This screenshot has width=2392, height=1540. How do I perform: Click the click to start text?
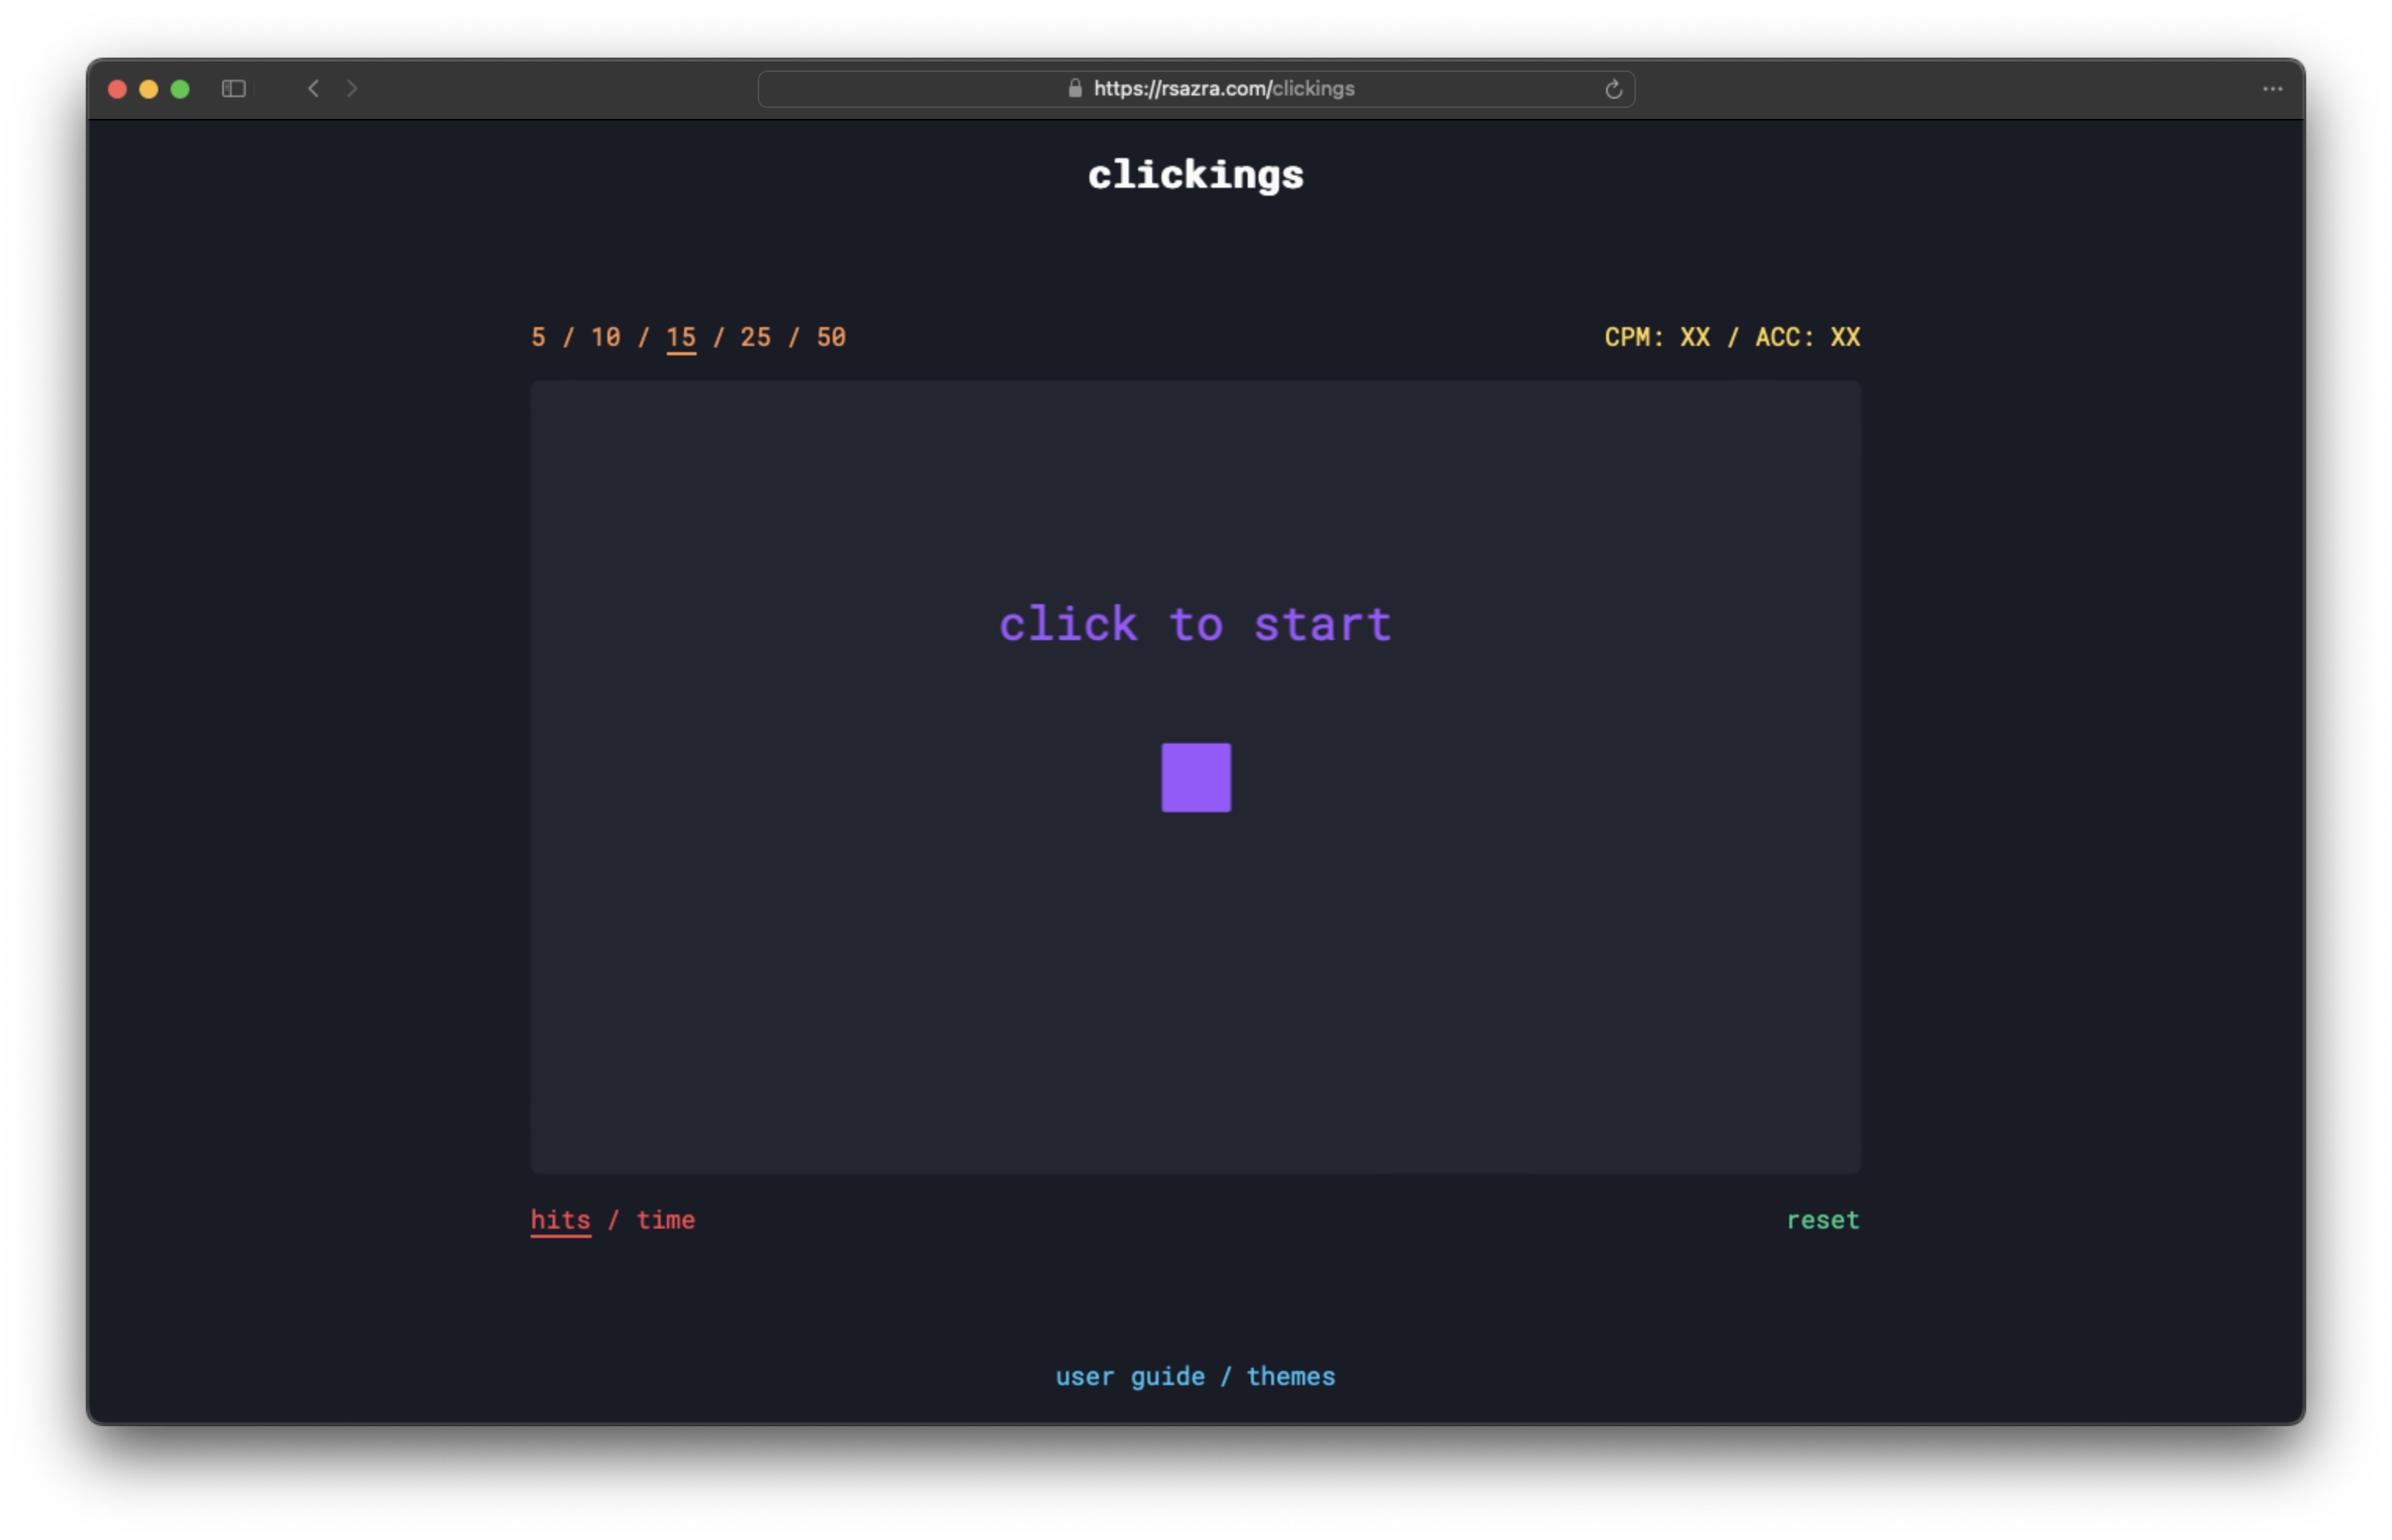click(1196, 624)
